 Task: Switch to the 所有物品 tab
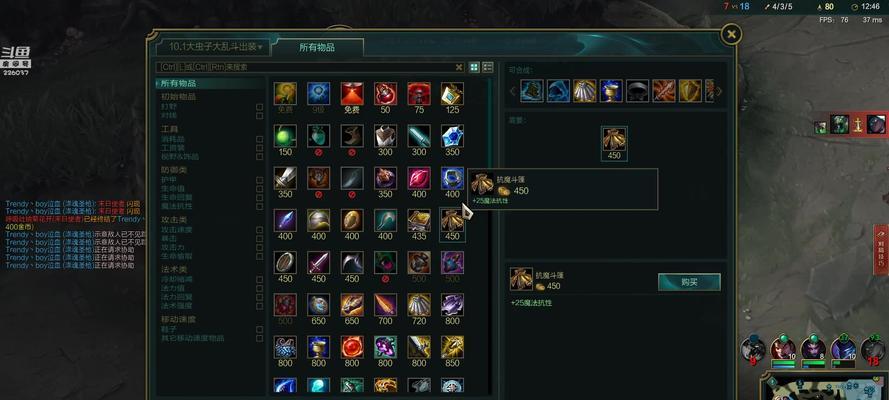(x=317, y=48)
